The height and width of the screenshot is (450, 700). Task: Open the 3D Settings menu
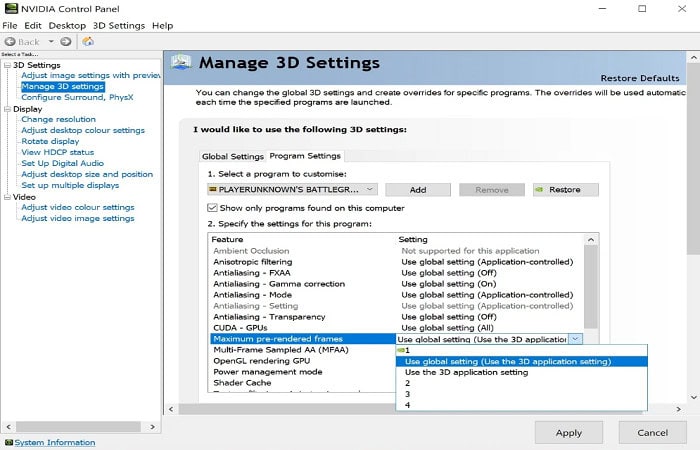point(119,25)
